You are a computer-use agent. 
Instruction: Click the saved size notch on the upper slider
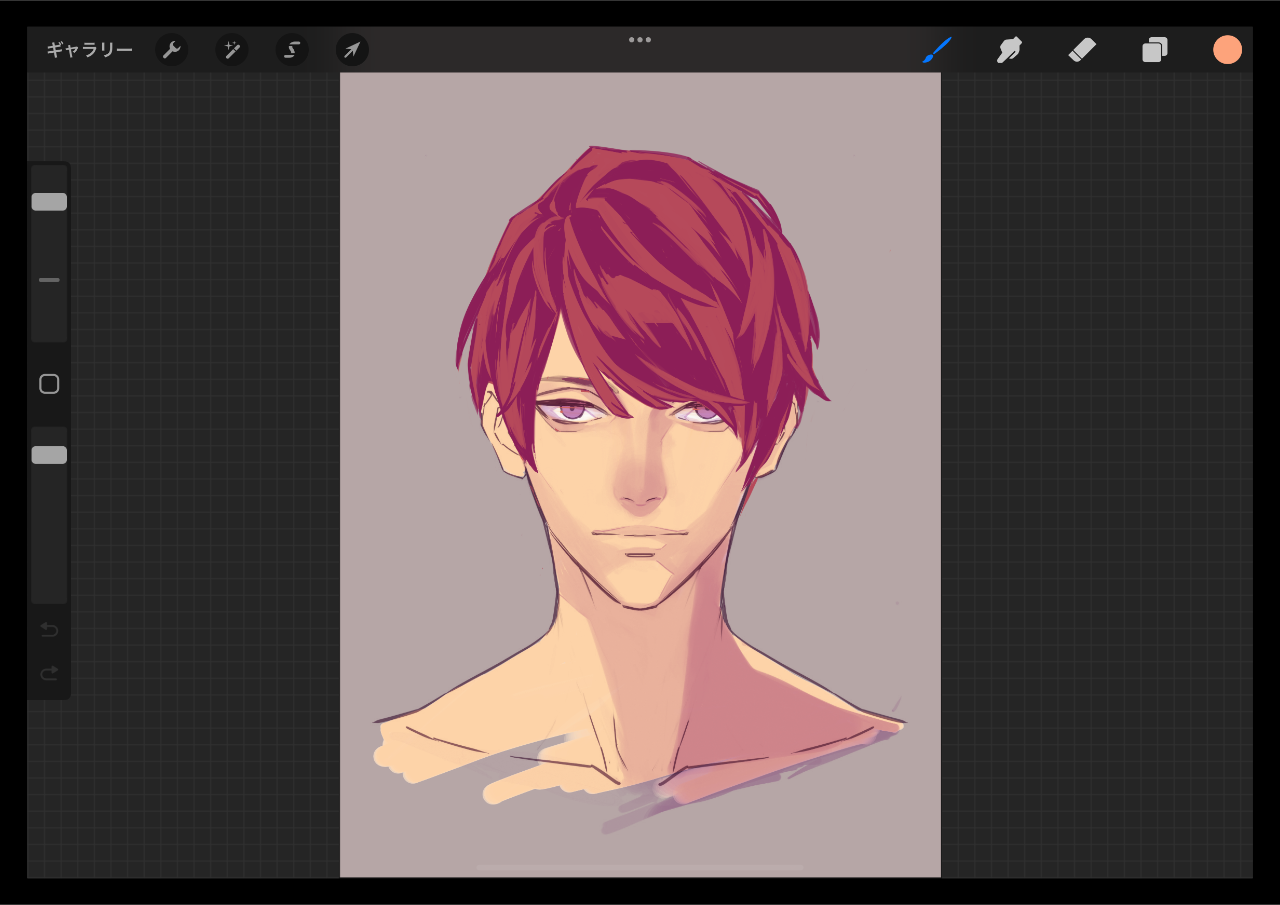pyautogui.click(x=49, y=280)
